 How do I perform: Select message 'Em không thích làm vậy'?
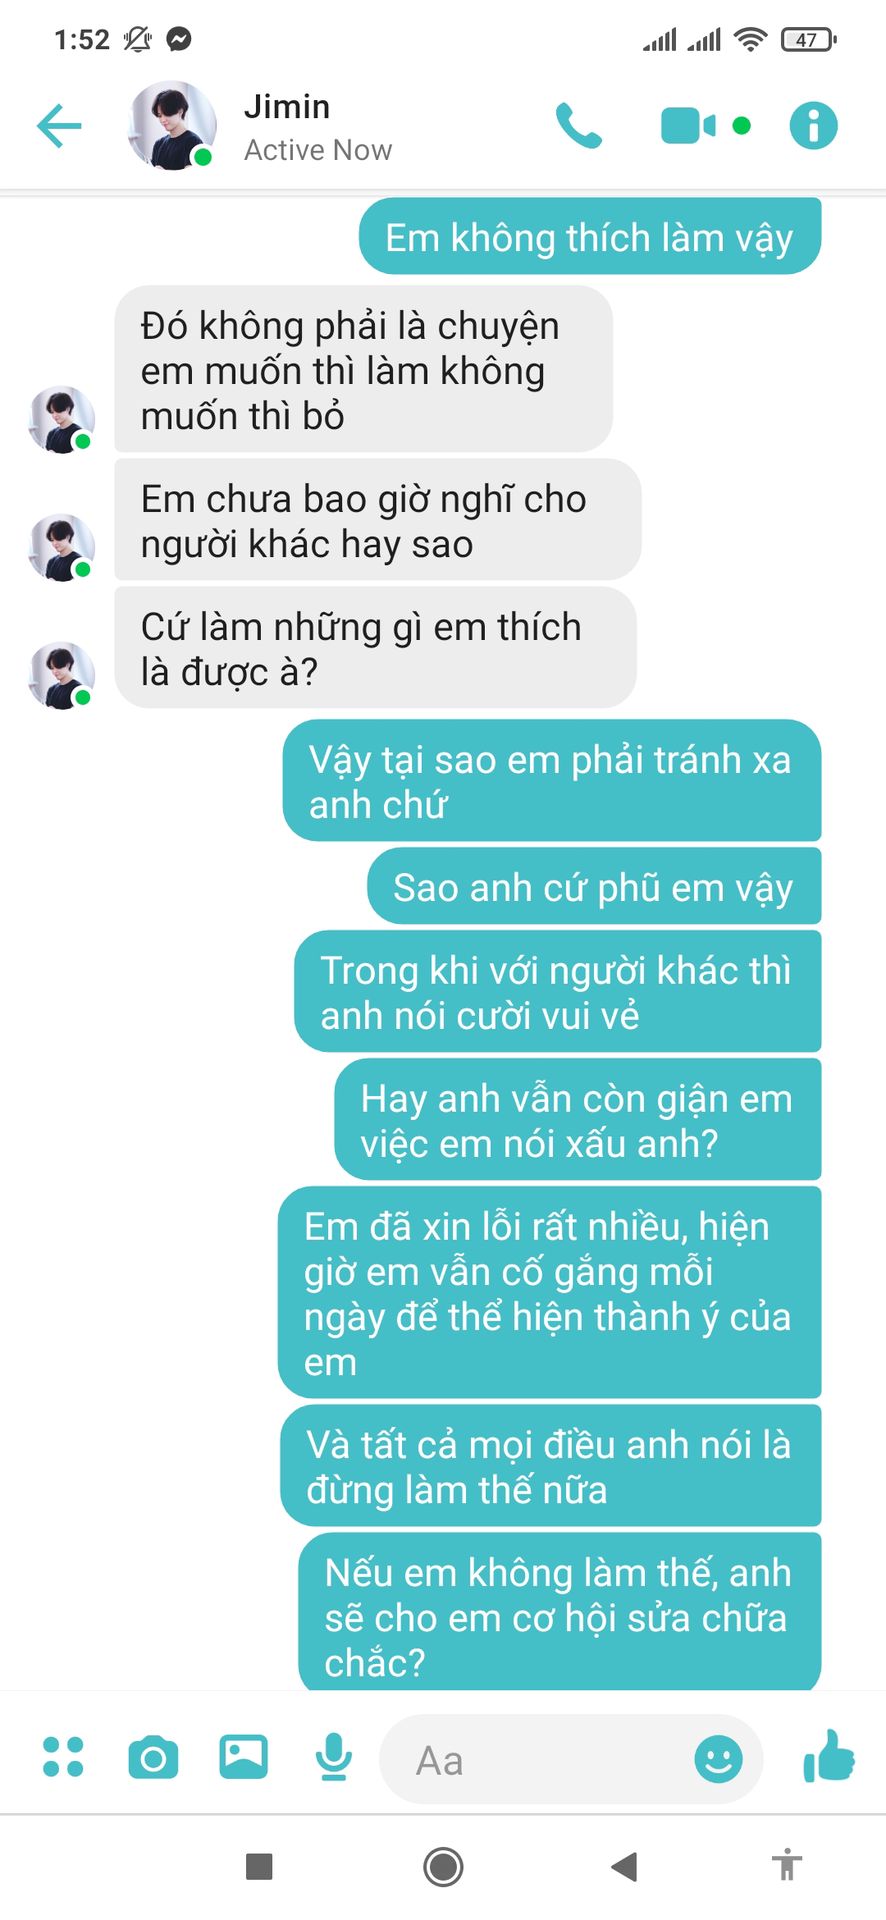click(x=590, y=237)
